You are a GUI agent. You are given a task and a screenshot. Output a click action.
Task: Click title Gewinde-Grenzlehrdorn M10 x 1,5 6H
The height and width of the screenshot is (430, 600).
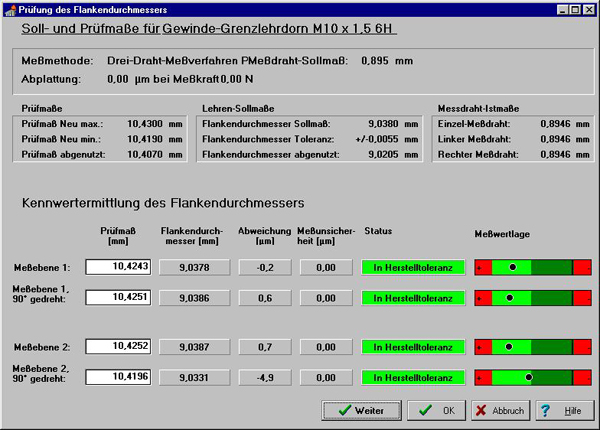tap(277, 29)
